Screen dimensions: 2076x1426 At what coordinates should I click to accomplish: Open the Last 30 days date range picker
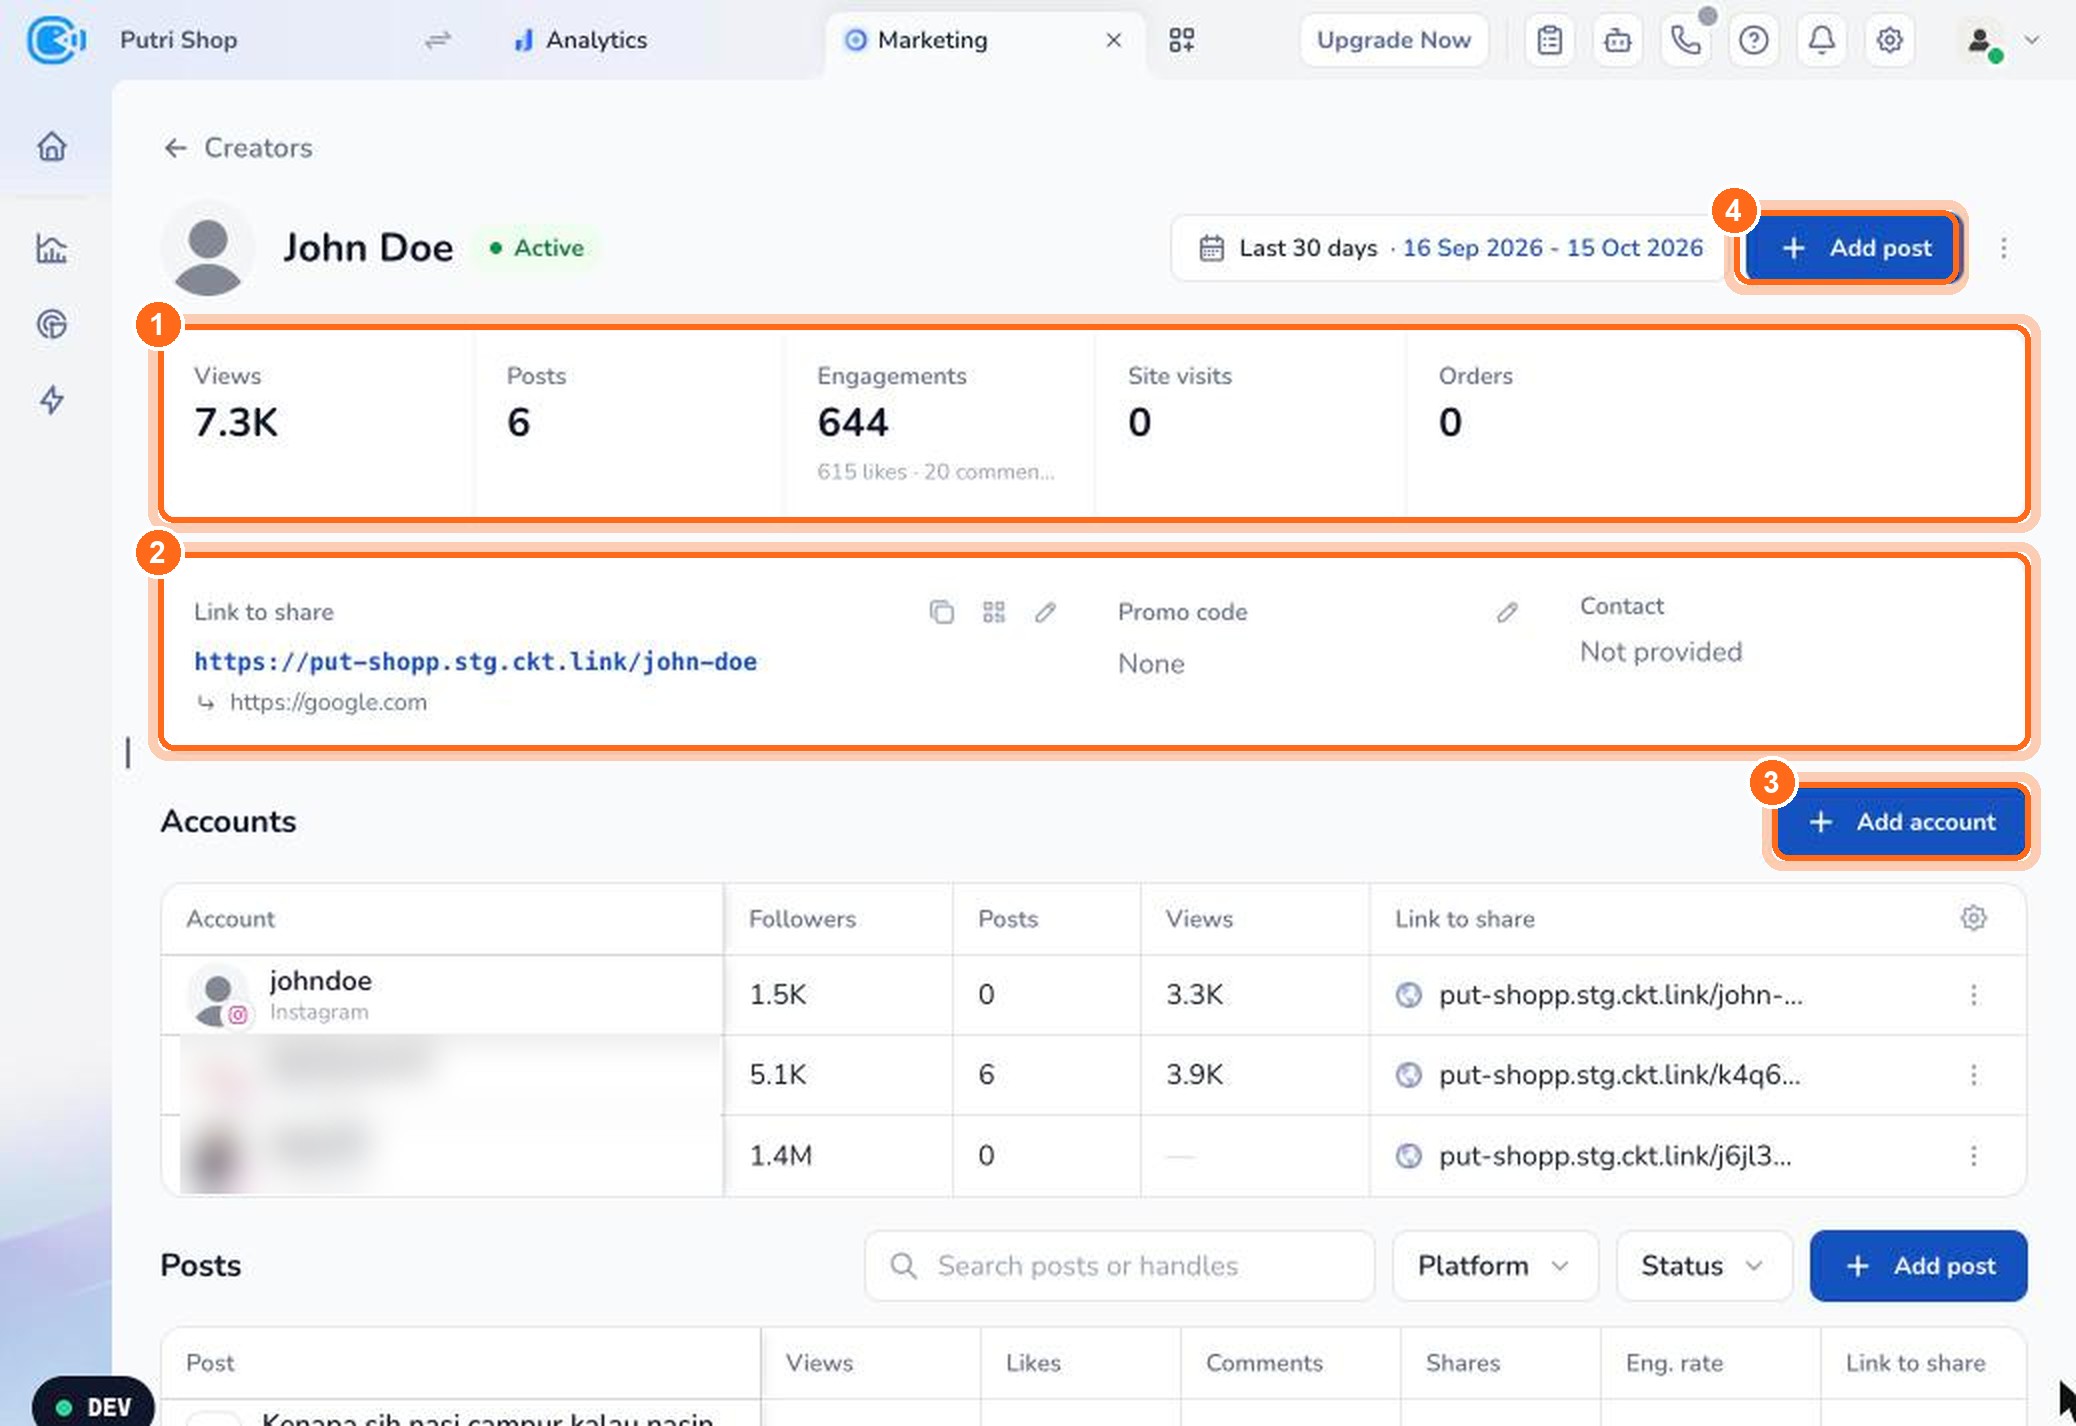(1450, 248)
